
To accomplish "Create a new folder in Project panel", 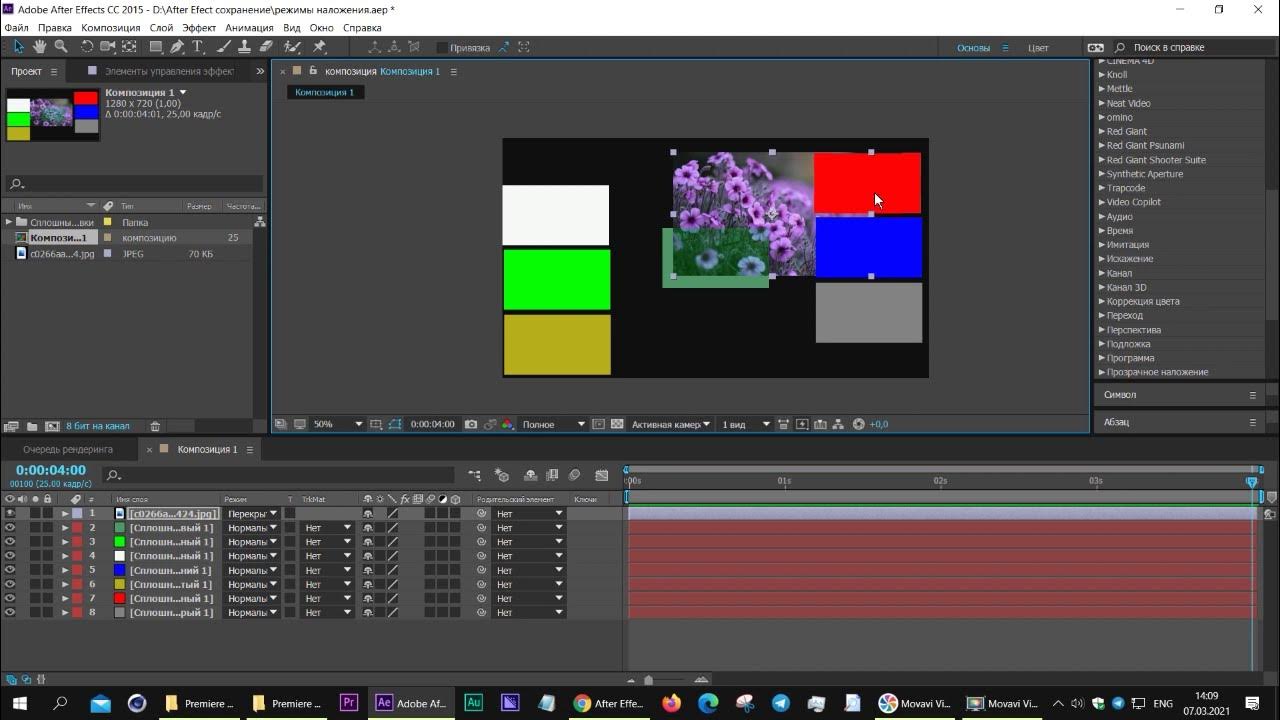I will 32,426.
